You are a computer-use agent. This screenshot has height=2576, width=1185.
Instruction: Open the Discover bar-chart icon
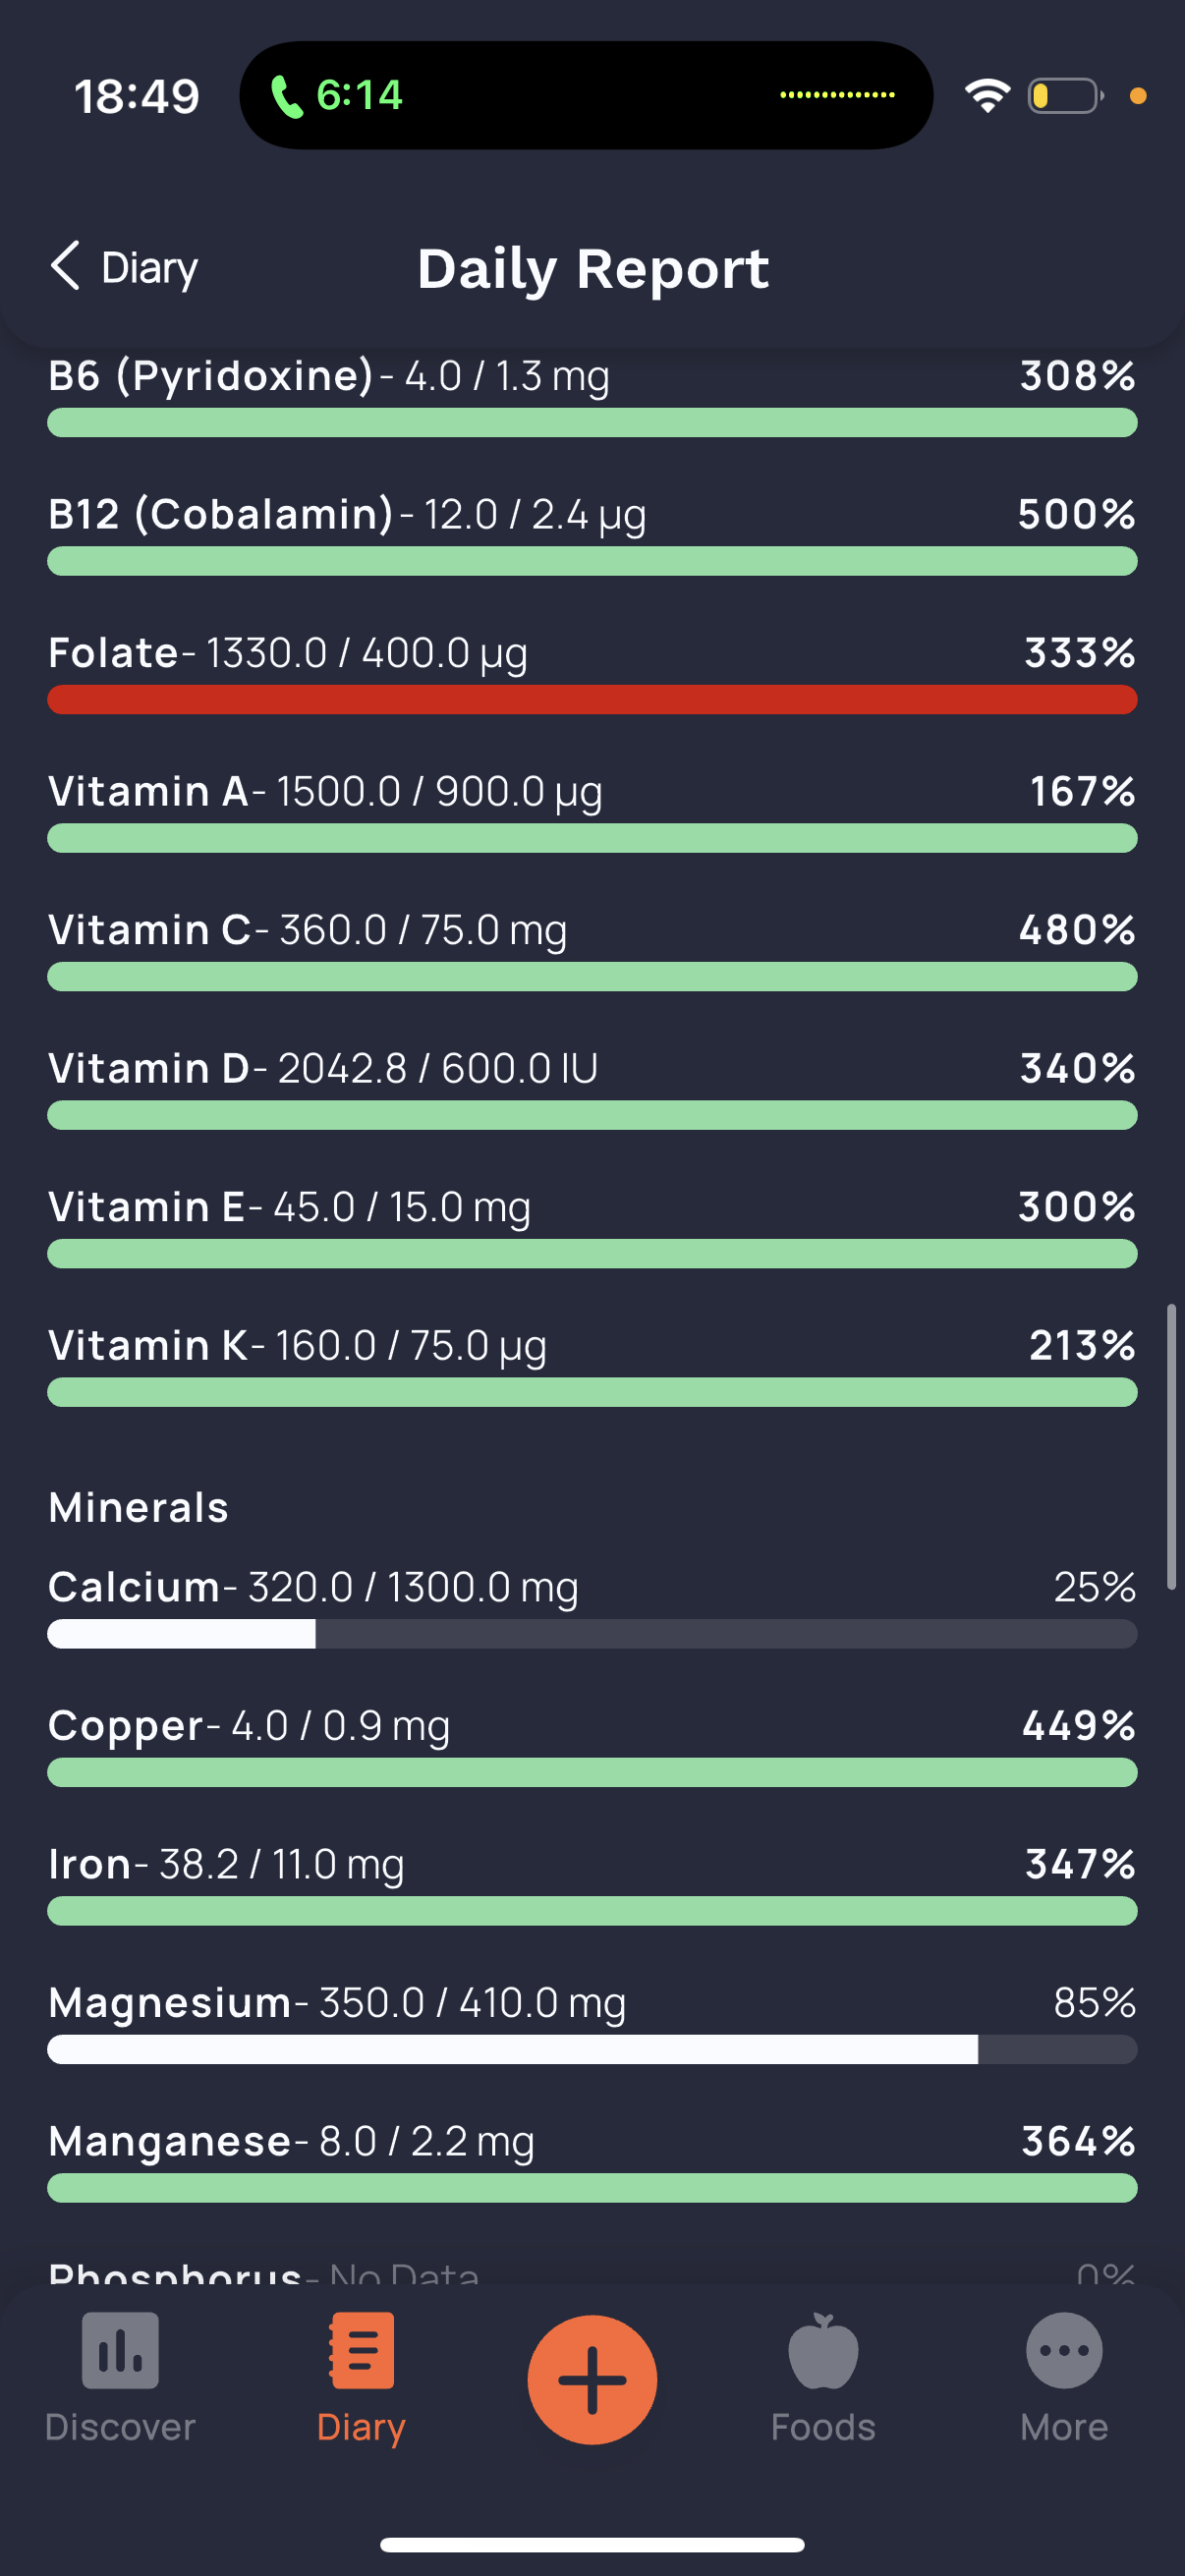pyautogui.click(x=120, y=2350)
